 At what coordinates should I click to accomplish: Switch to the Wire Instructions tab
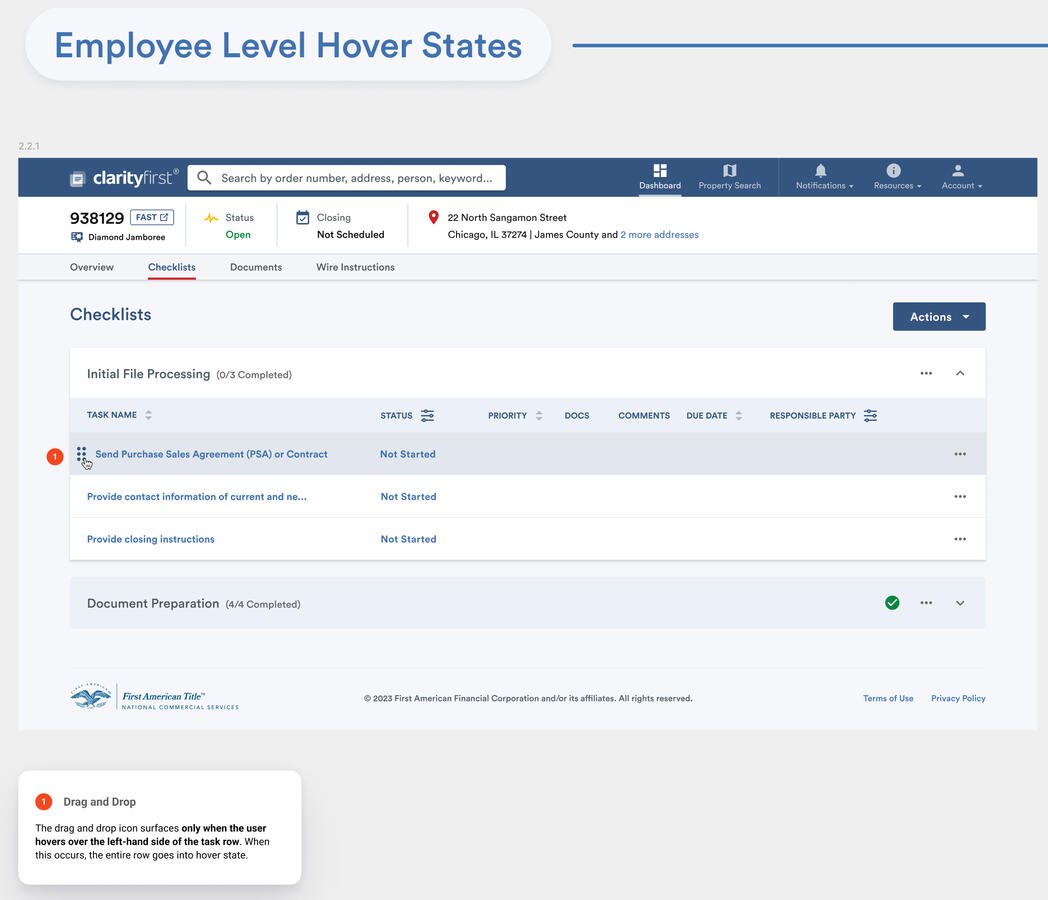pyautogui.click(x=355, y=267)
